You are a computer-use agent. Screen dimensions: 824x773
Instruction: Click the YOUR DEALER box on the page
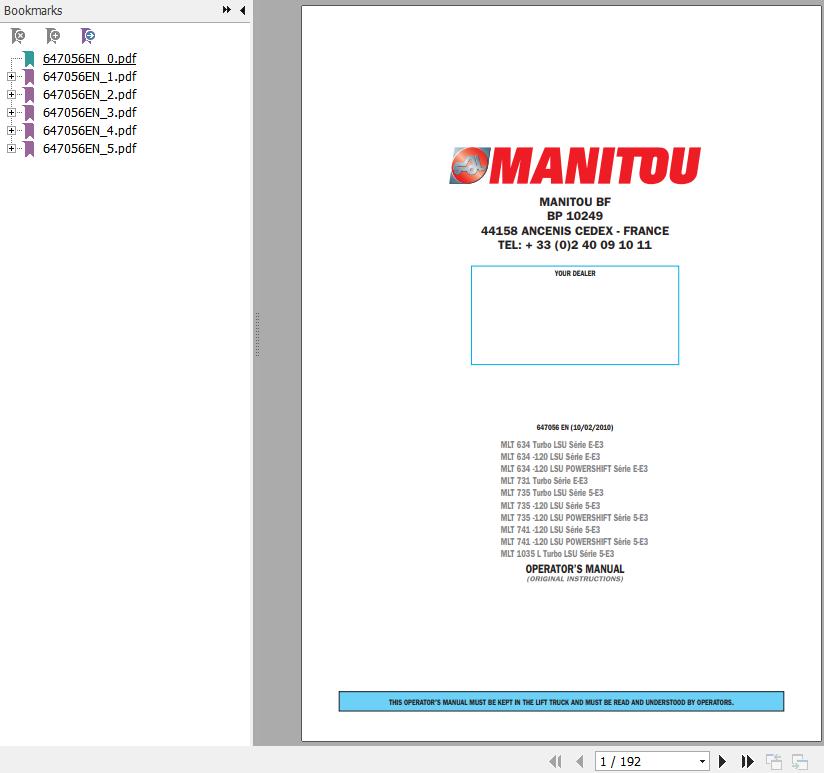coord(575,315)
